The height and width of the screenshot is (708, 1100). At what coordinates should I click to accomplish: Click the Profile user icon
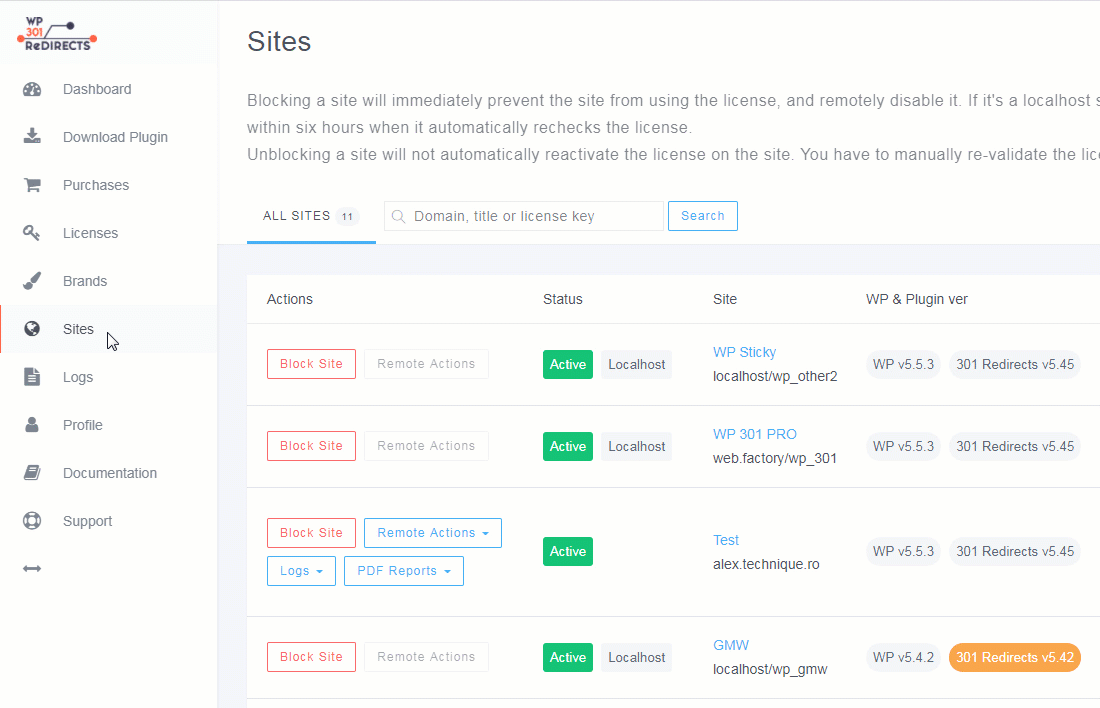click(32, 425)
